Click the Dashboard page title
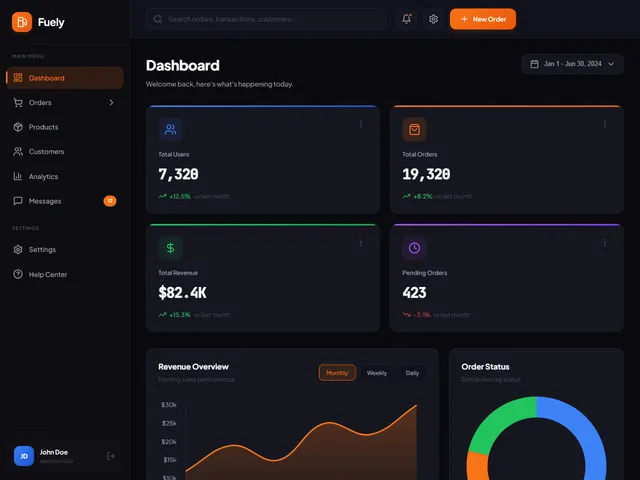Image resolution: width=640 pixels, height=480 pixels. [183, 65]
